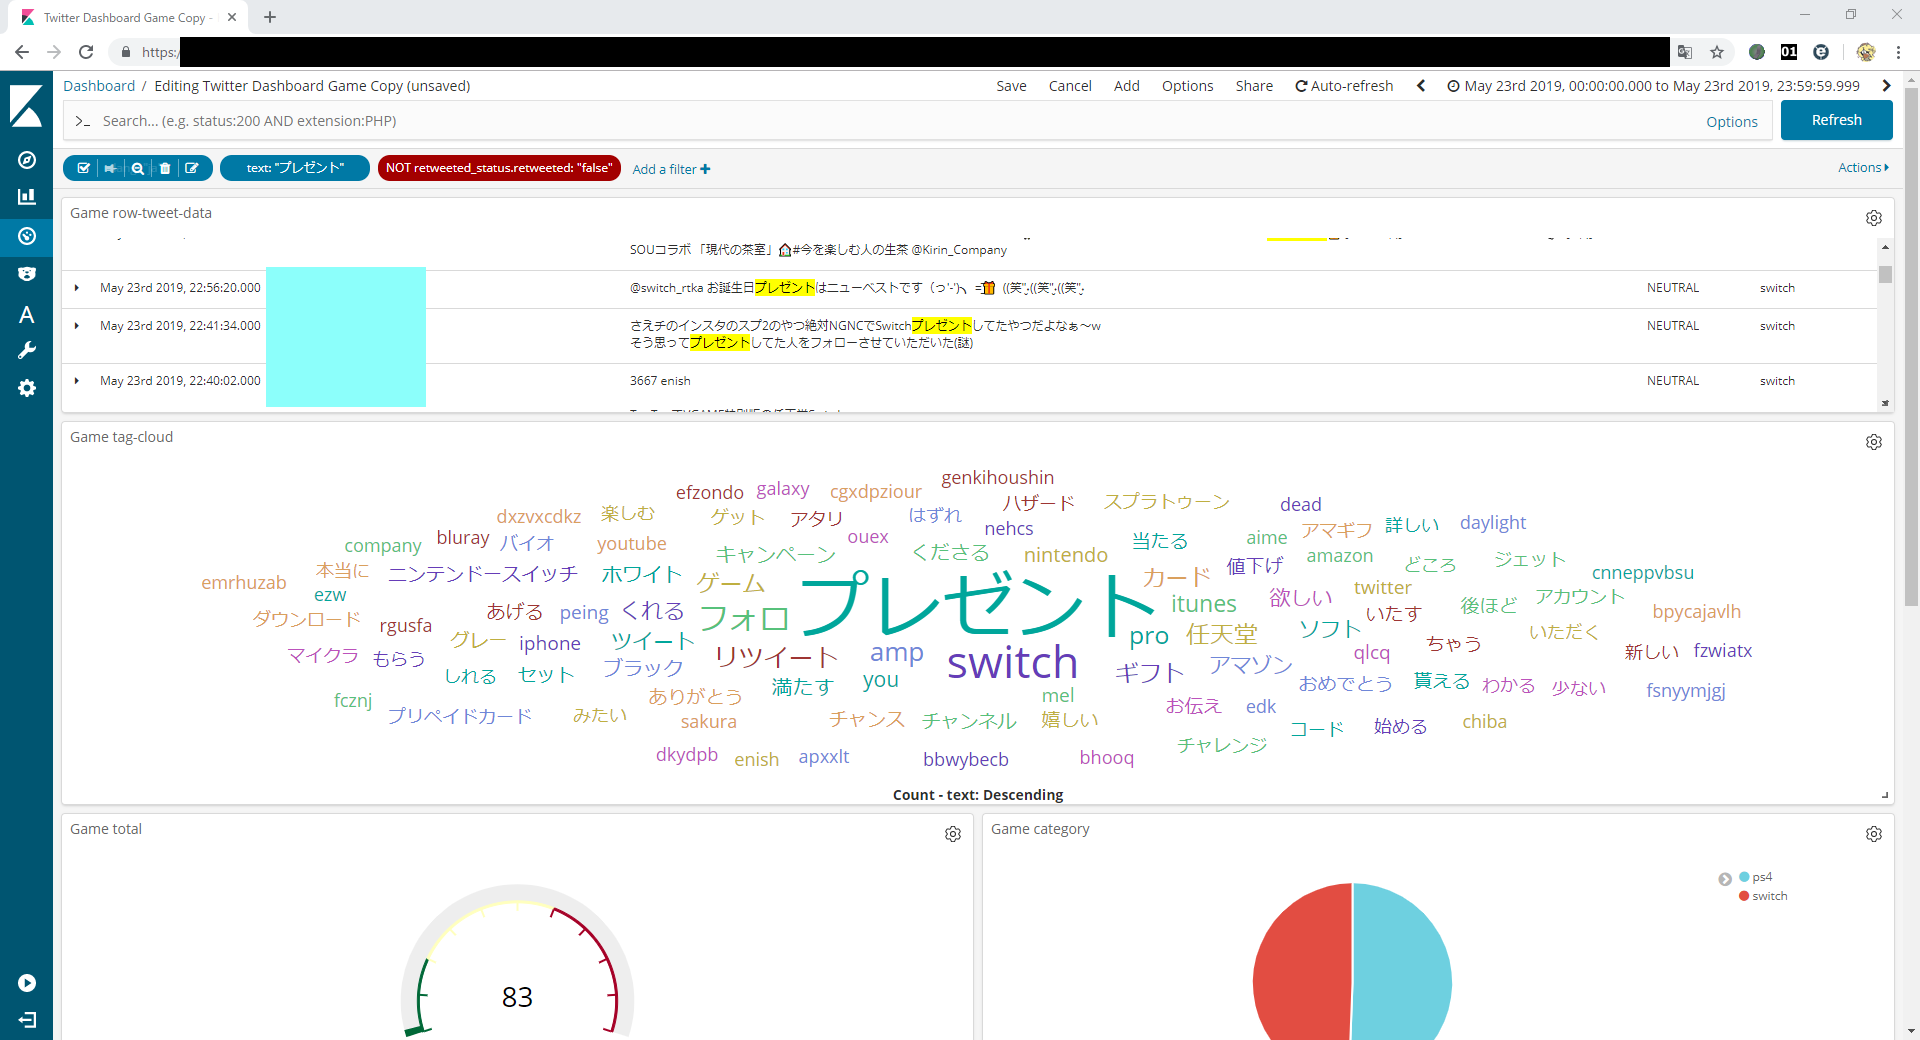The width and height of the screenshot is (1920, 1040).
Task: Open settings gear of Game total panel
Action: tap(952, 834)
